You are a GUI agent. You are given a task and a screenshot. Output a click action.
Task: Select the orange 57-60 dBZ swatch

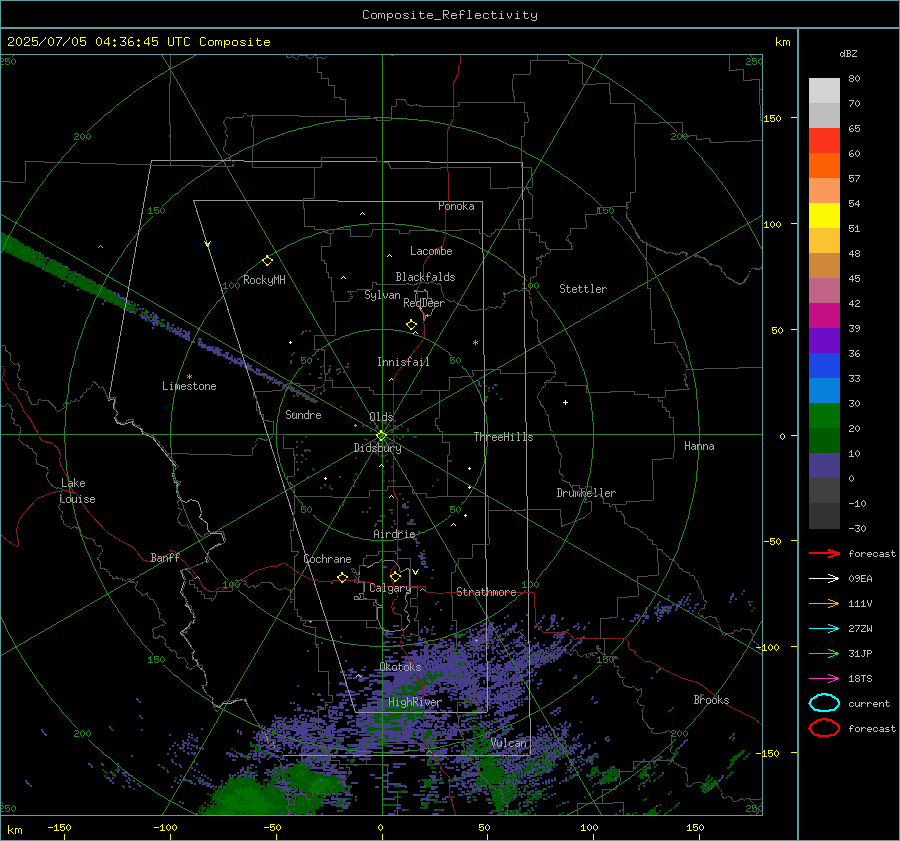[x=824, y=165]
